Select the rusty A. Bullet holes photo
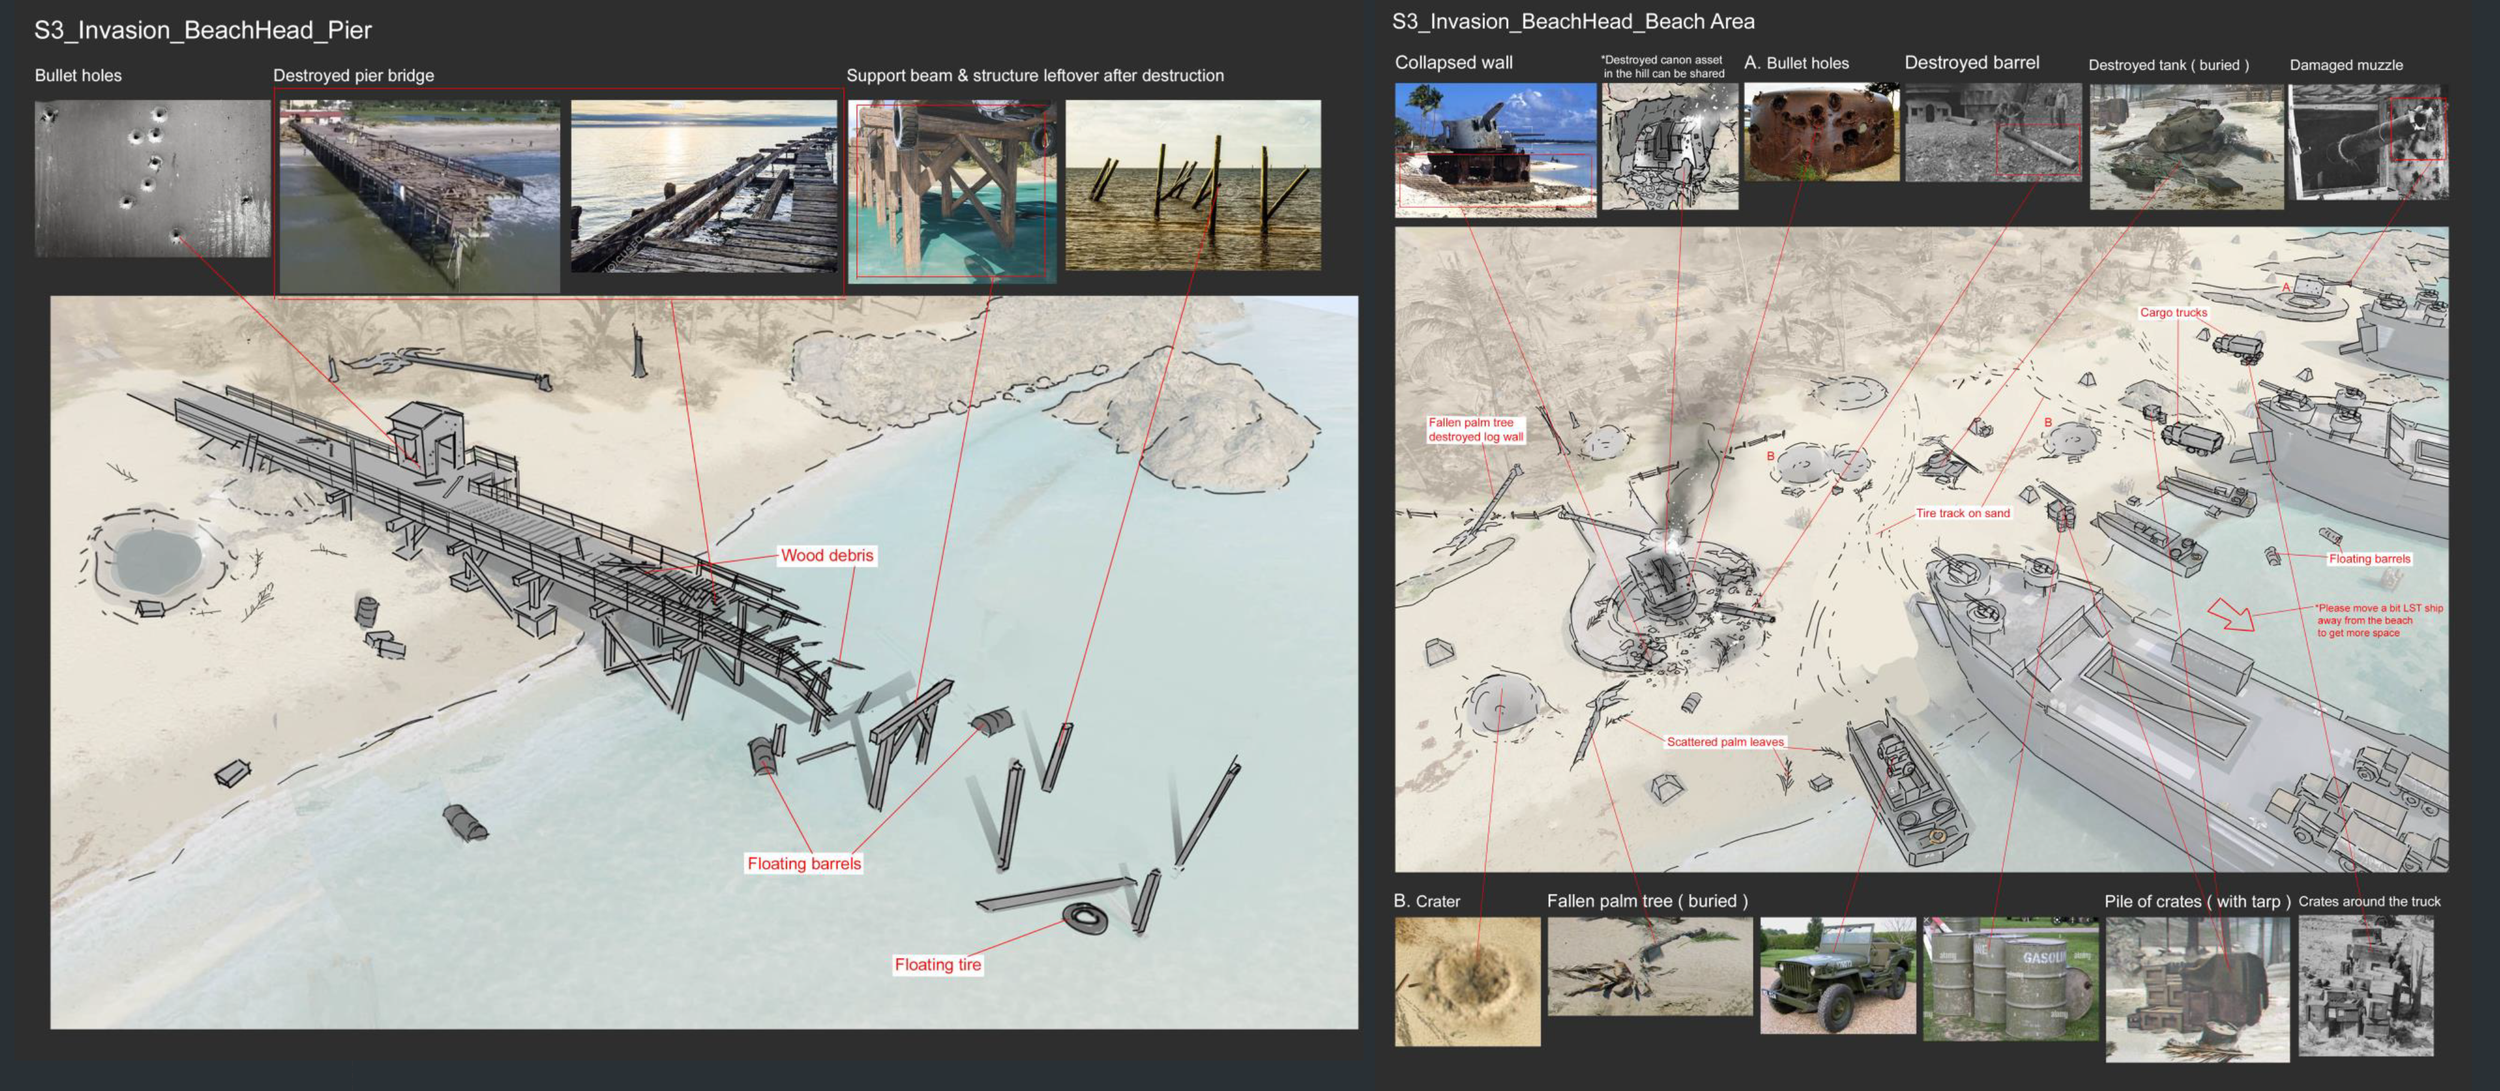The image size is (2500, 1091). point(1821,132)
